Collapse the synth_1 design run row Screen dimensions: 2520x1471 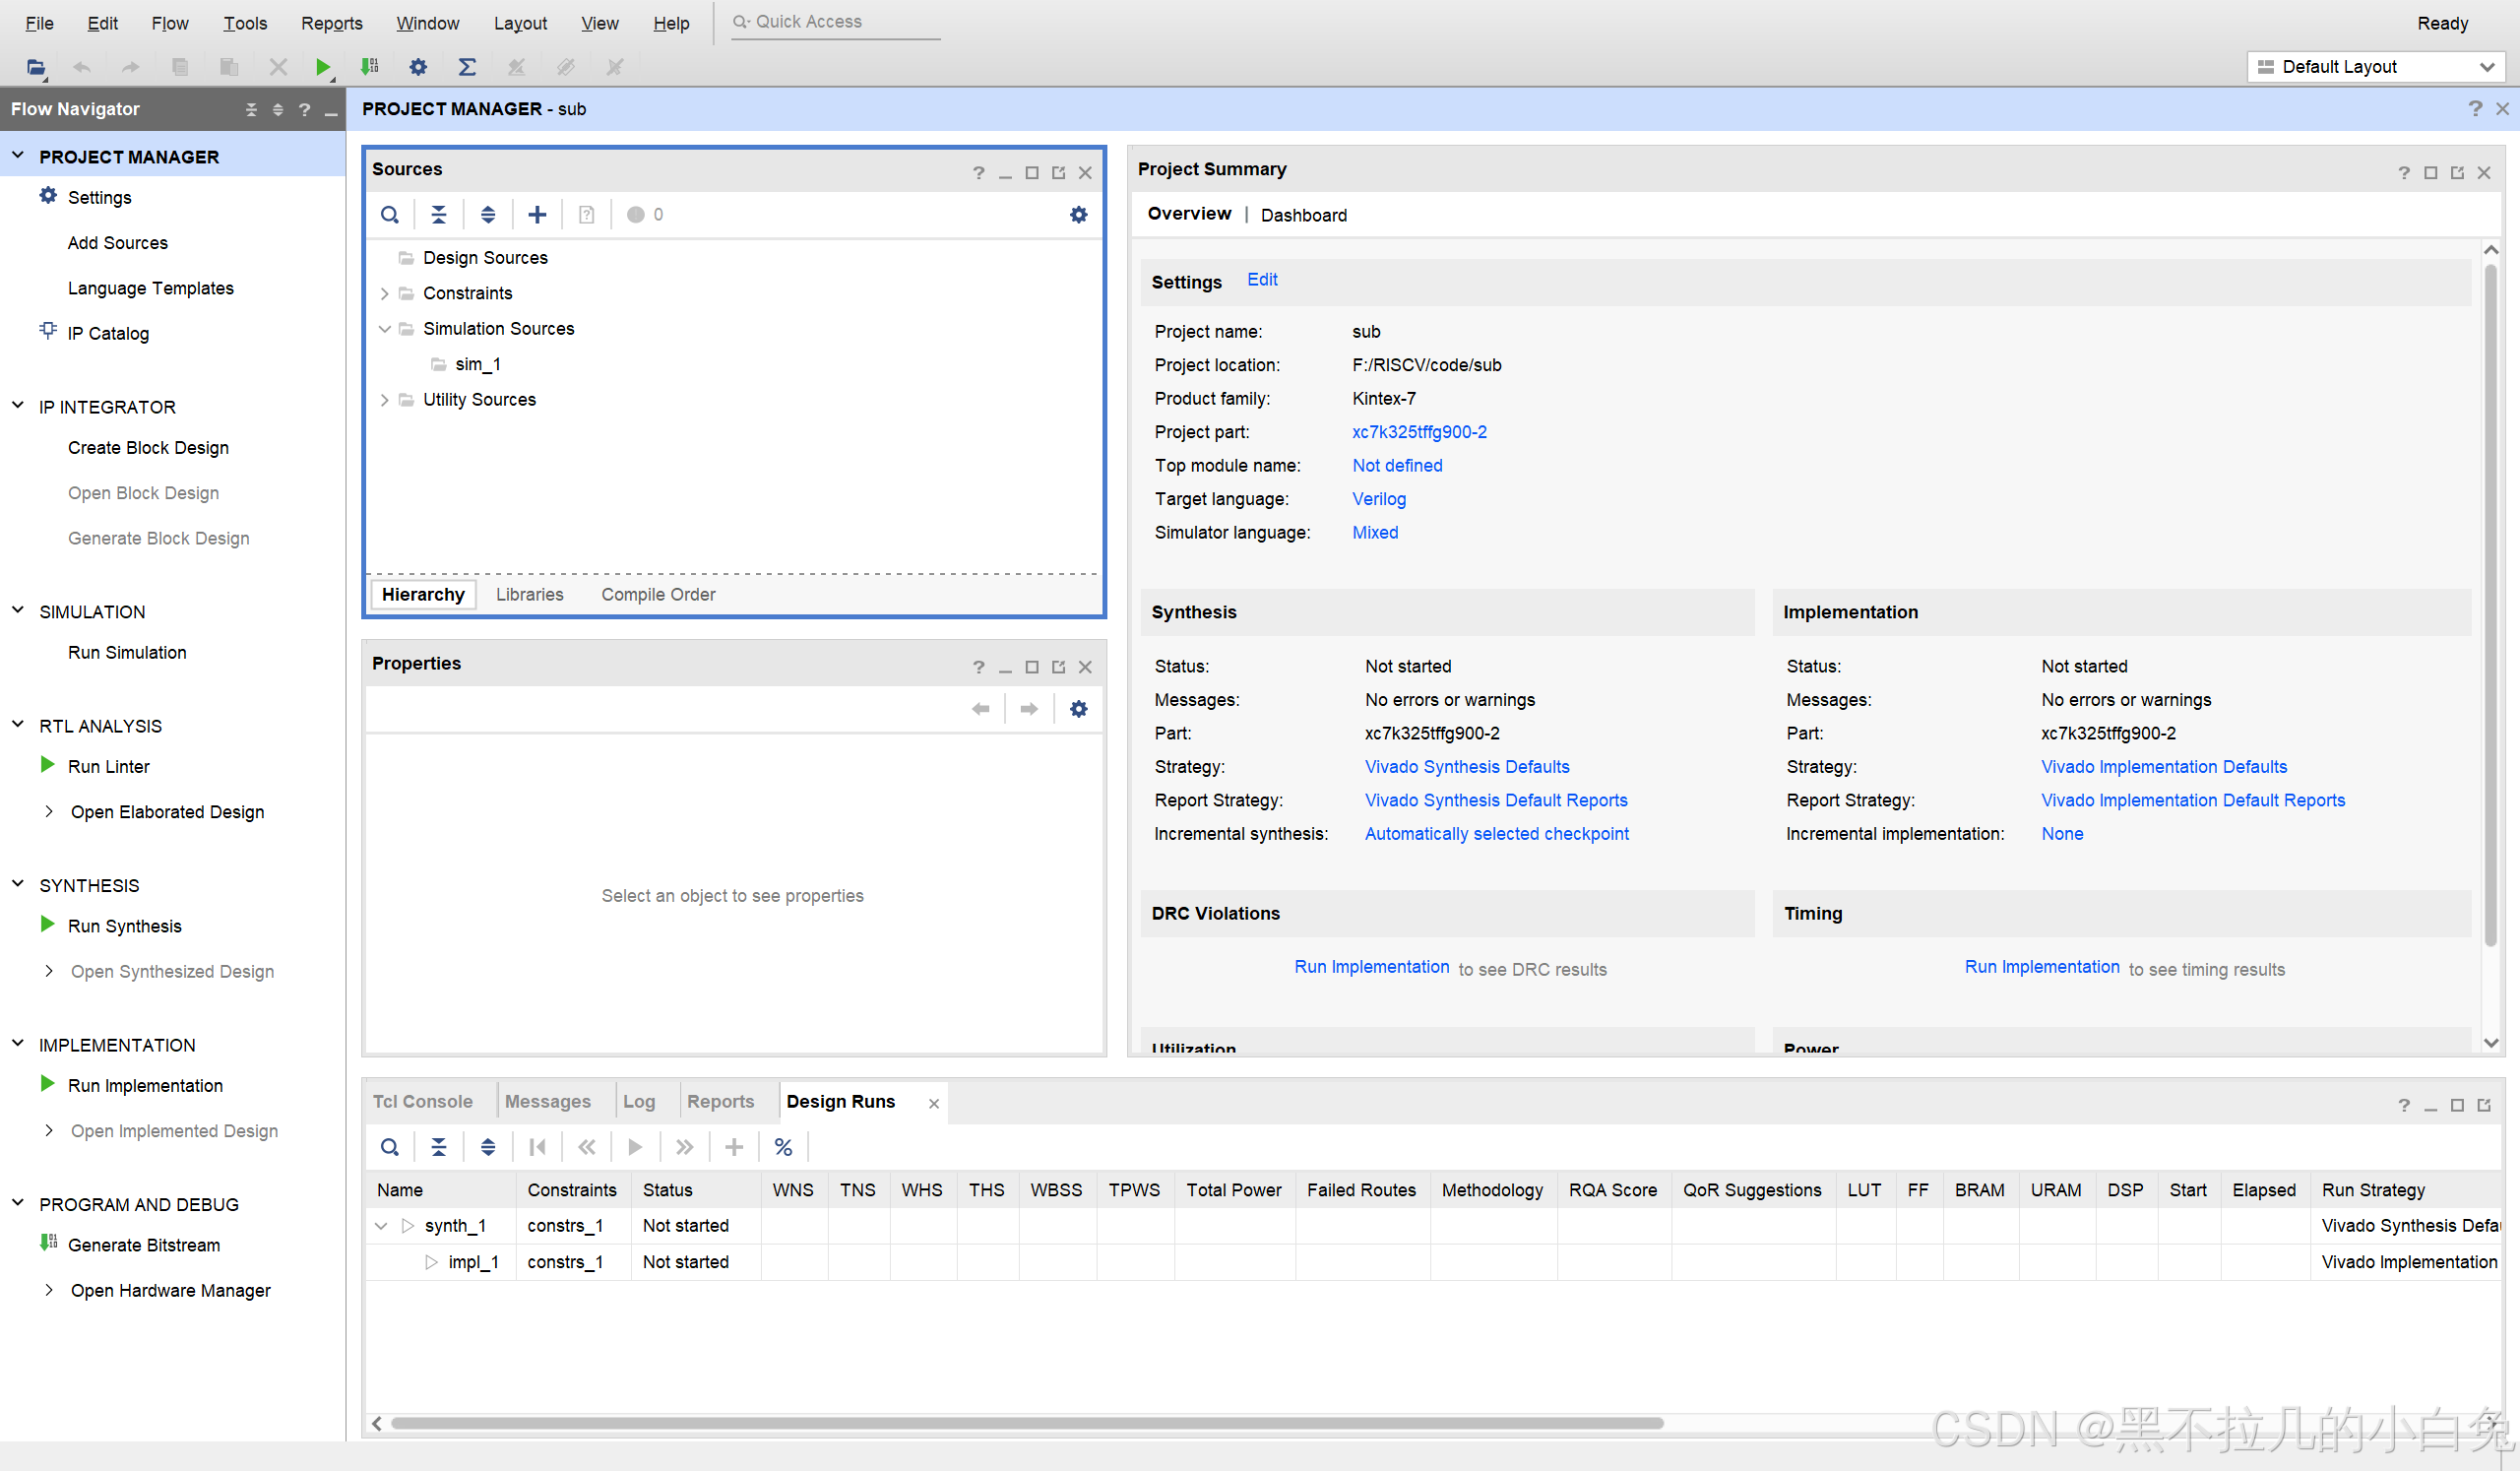(x=381, y=1226)
